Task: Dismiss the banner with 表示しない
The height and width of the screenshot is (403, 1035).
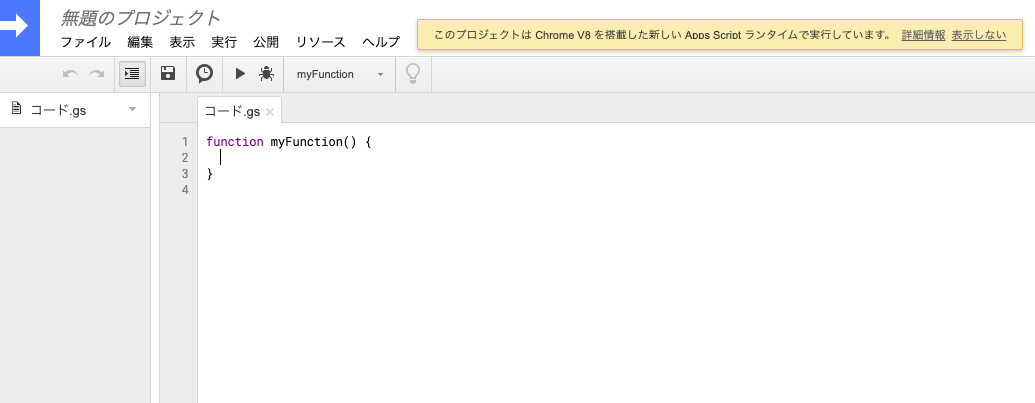Action: 979,35
